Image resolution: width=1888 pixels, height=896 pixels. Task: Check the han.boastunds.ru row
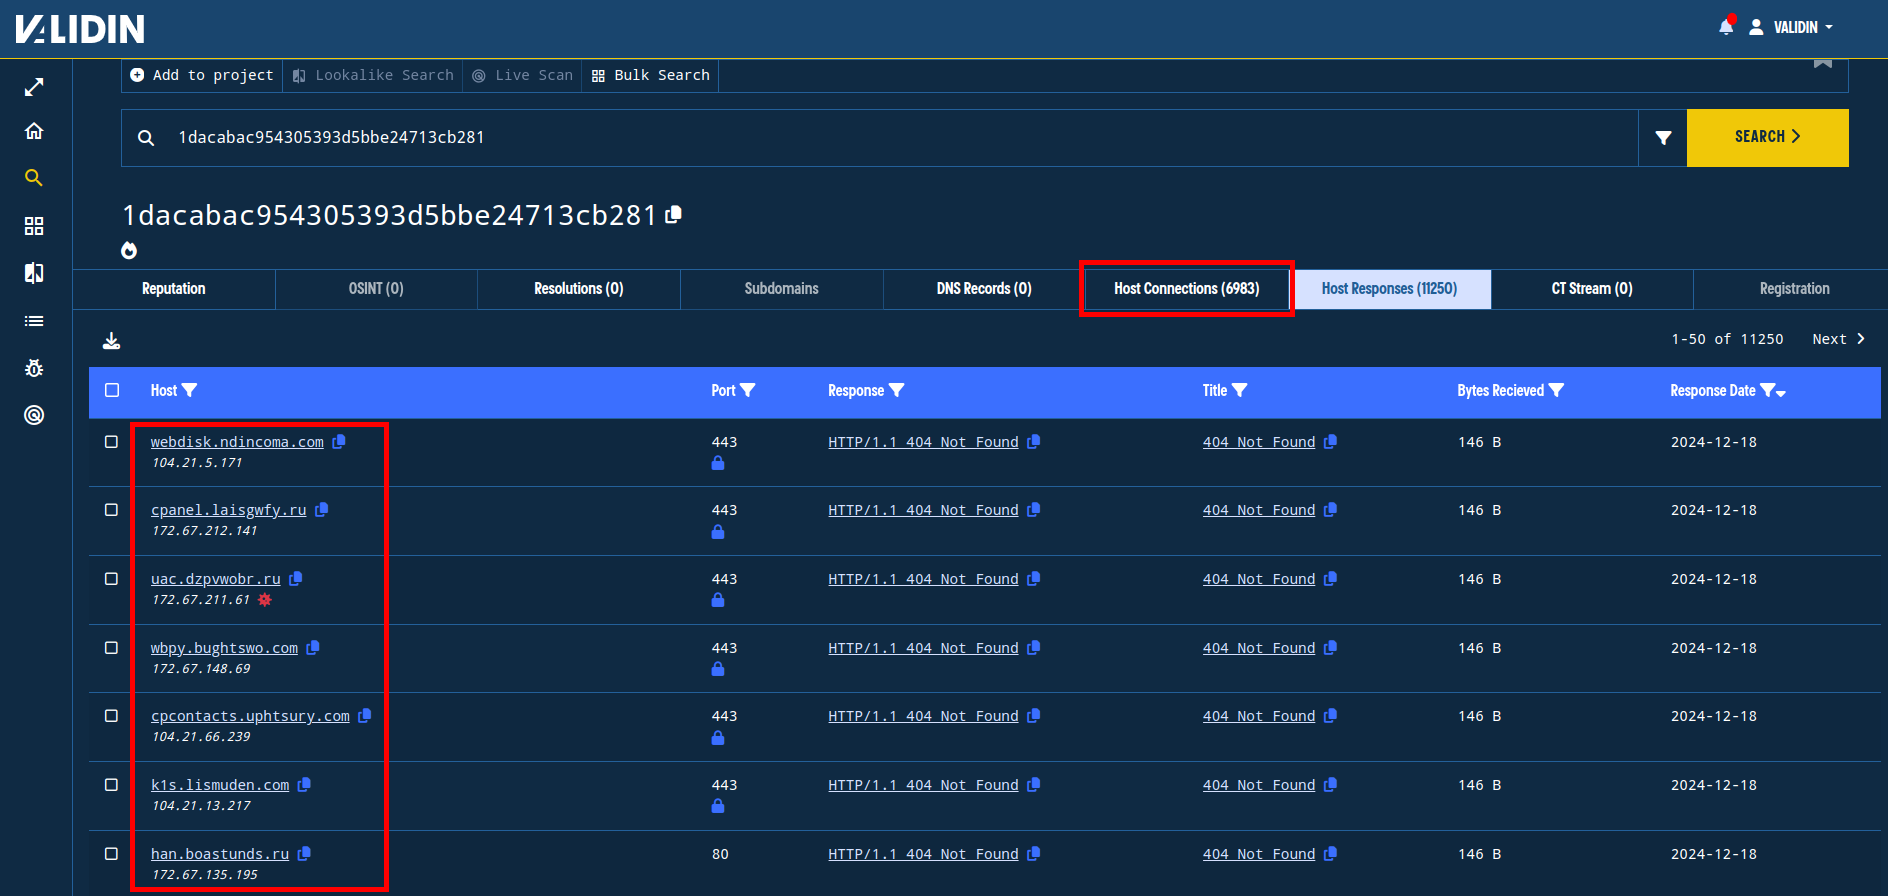coord(111,853)
